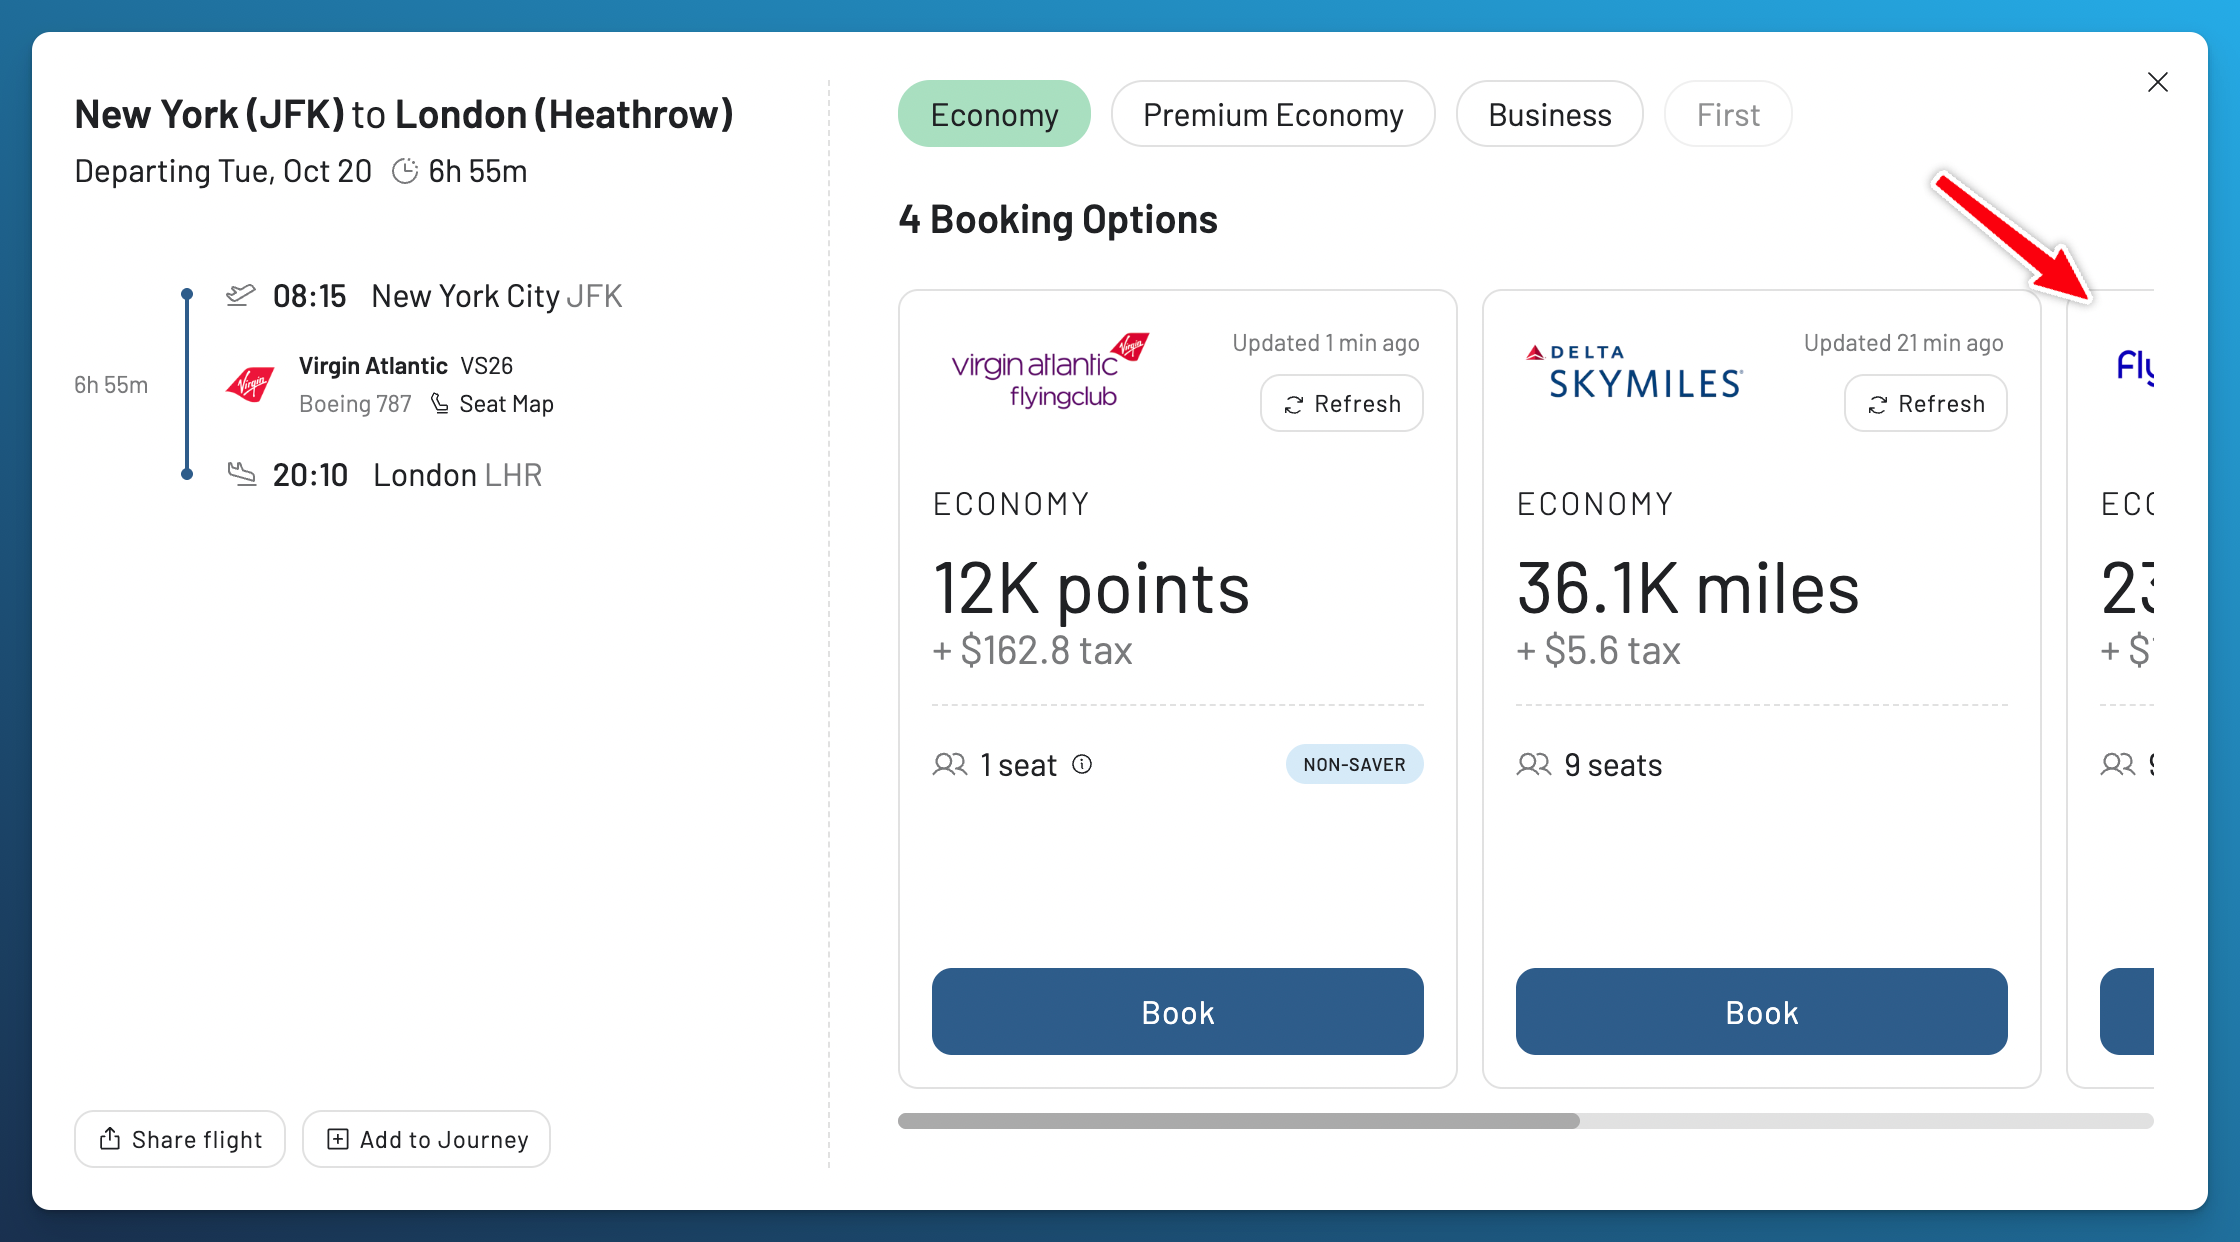The image size is (2240, 1242).
Task: Click the '+ $5.6 tax' text
Action: (x=1598, y=650)
